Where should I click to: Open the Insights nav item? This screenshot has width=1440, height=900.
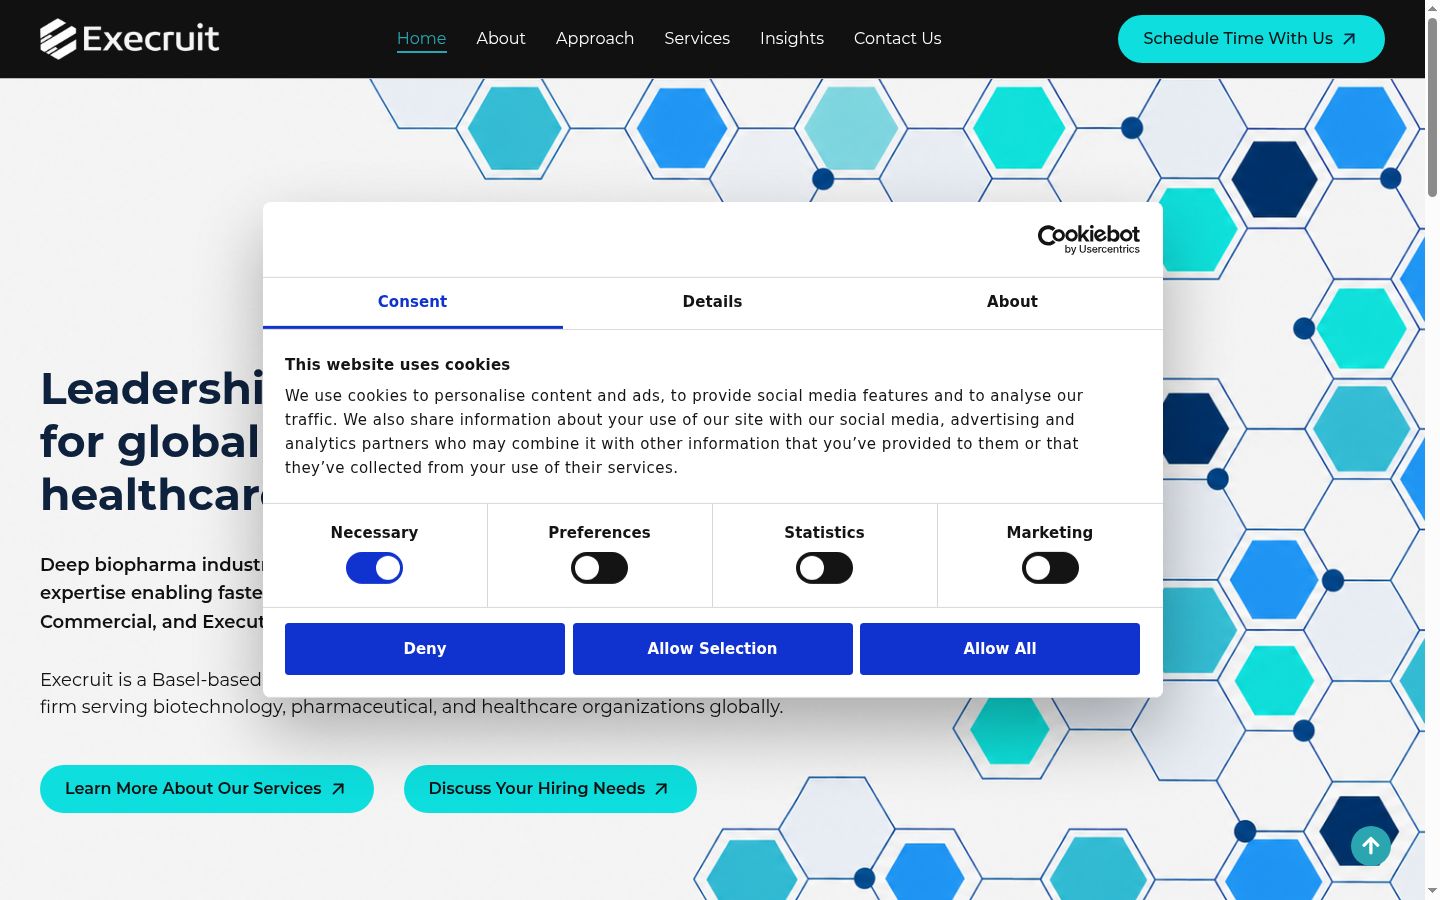(x=792, y=38)
